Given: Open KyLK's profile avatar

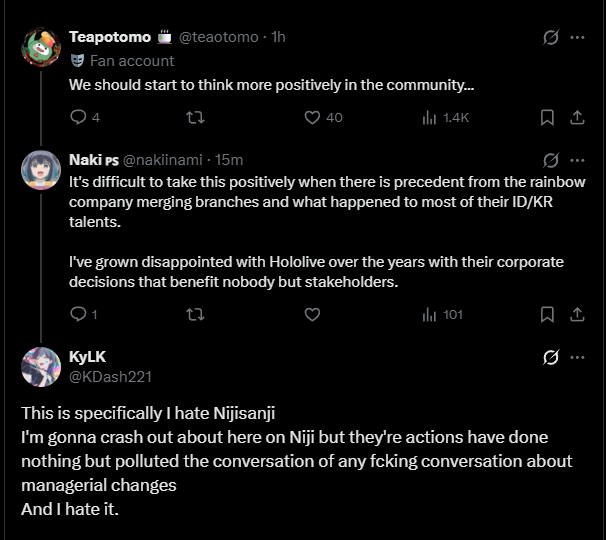Looking at the screenshot, I should [x=41, y=367].
